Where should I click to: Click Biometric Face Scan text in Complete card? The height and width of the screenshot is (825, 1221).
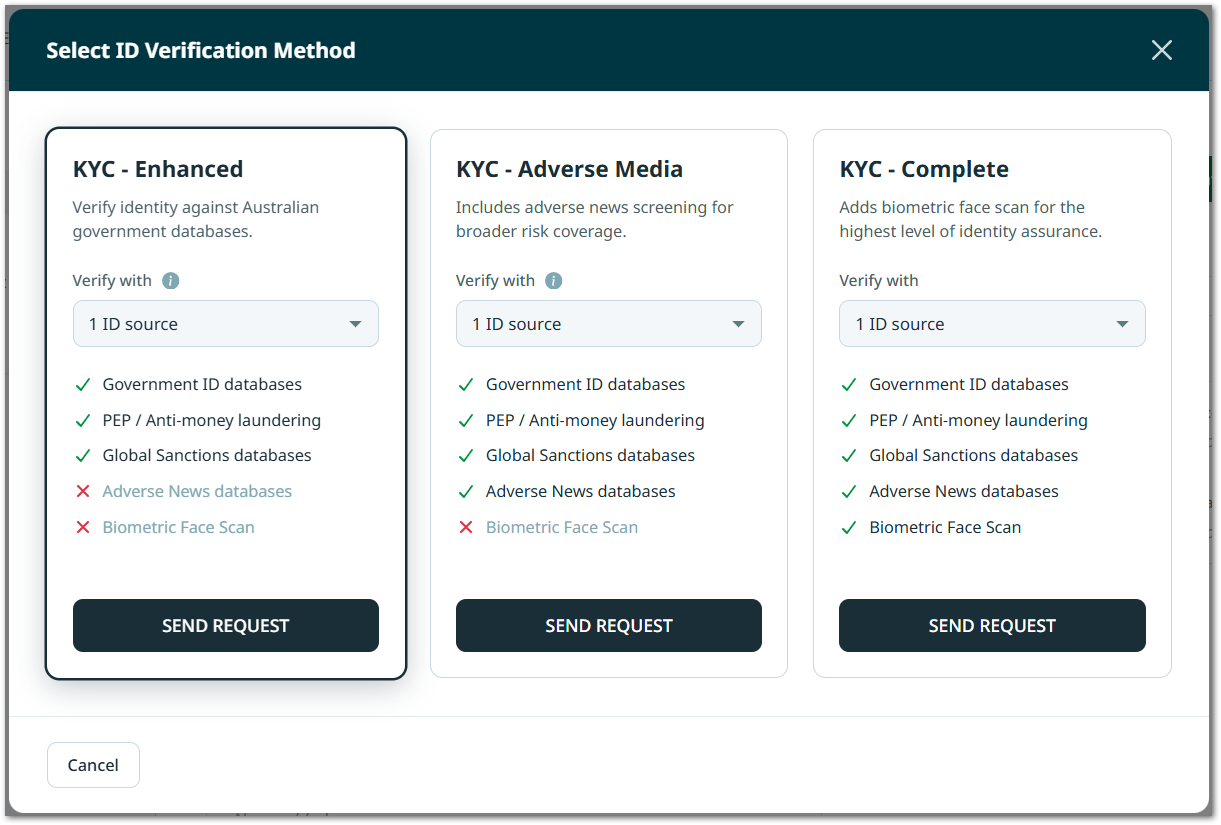coord(945,527)
